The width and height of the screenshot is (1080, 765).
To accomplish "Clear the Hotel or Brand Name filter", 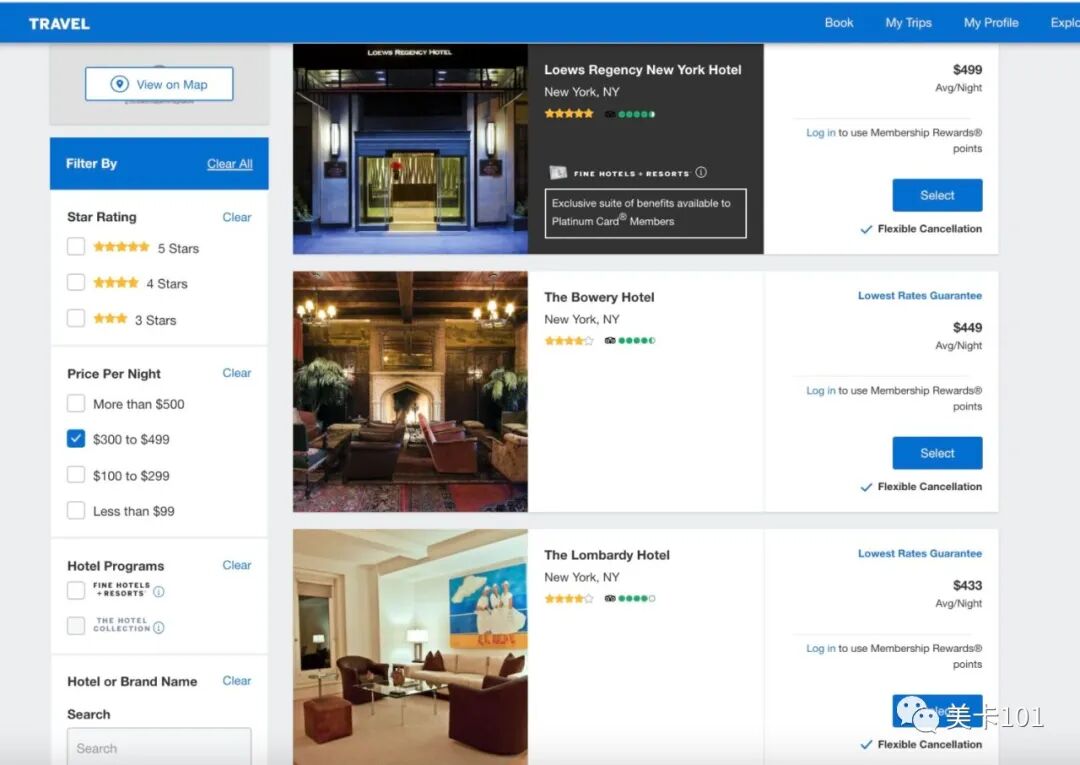I will (237, 680).
